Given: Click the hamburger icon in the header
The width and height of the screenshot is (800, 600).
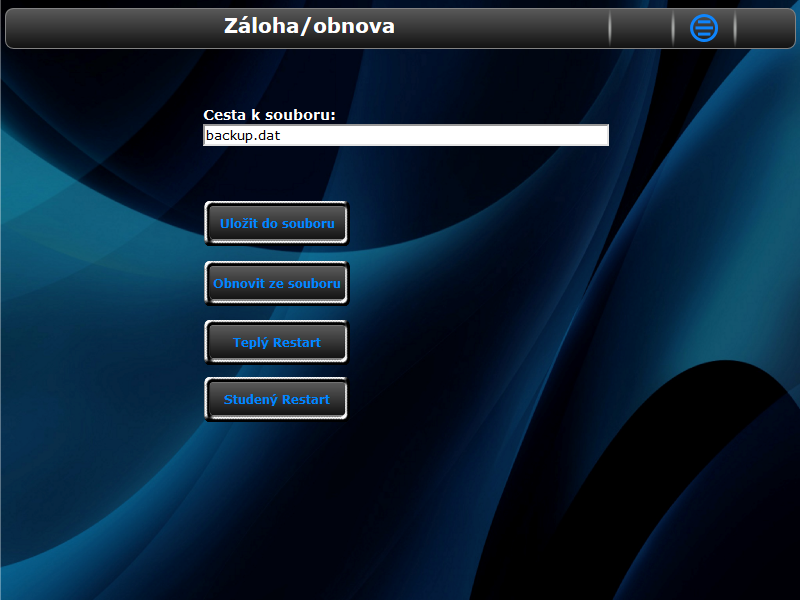Looking at the screenshot, I should 704,28.
